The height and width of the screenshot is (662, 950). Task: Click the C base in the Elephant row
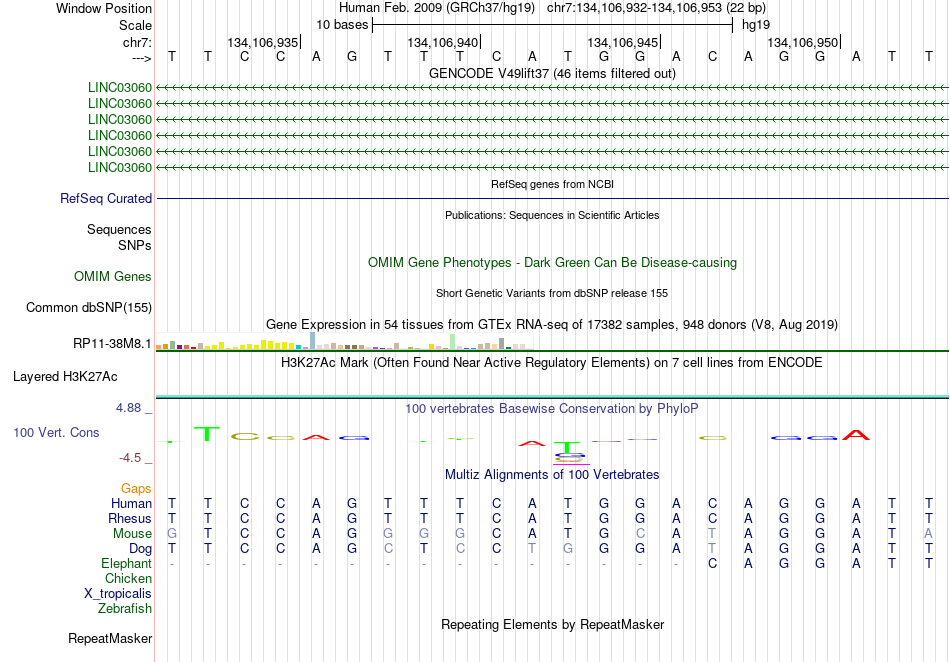tap(712, 563)
